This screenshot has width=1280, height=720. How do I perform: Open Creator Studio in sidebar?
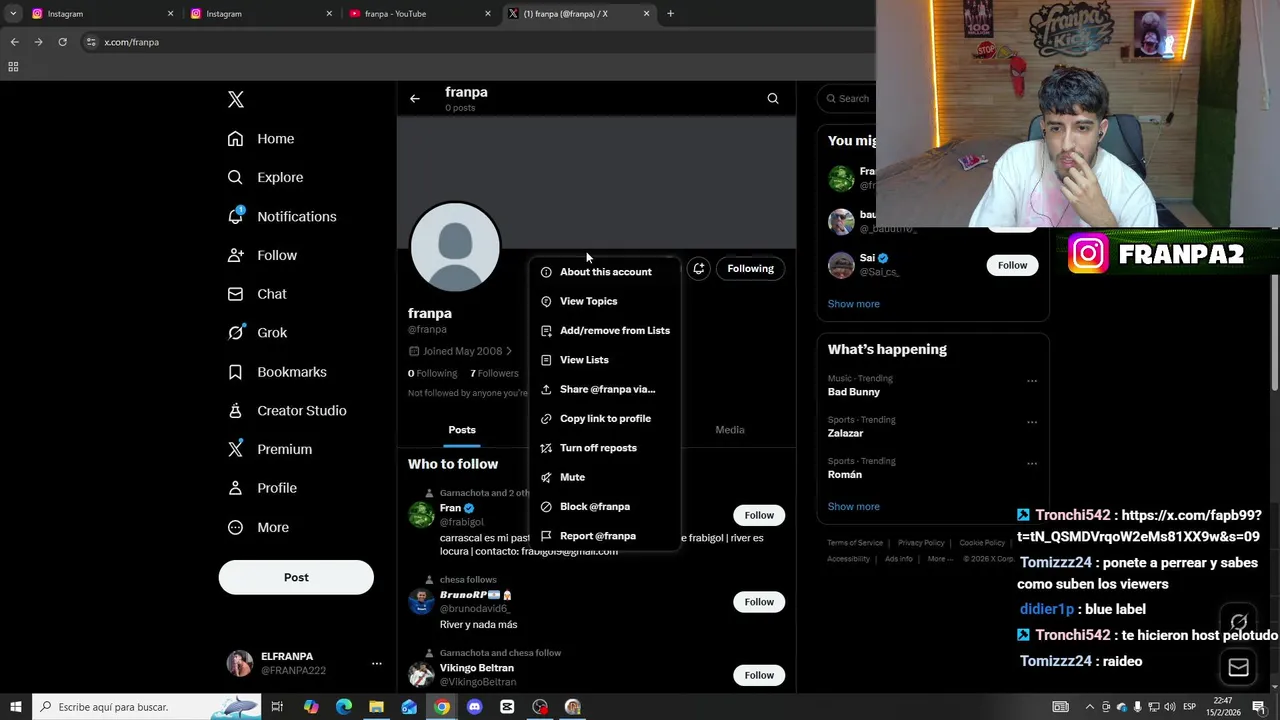point(287,410)
